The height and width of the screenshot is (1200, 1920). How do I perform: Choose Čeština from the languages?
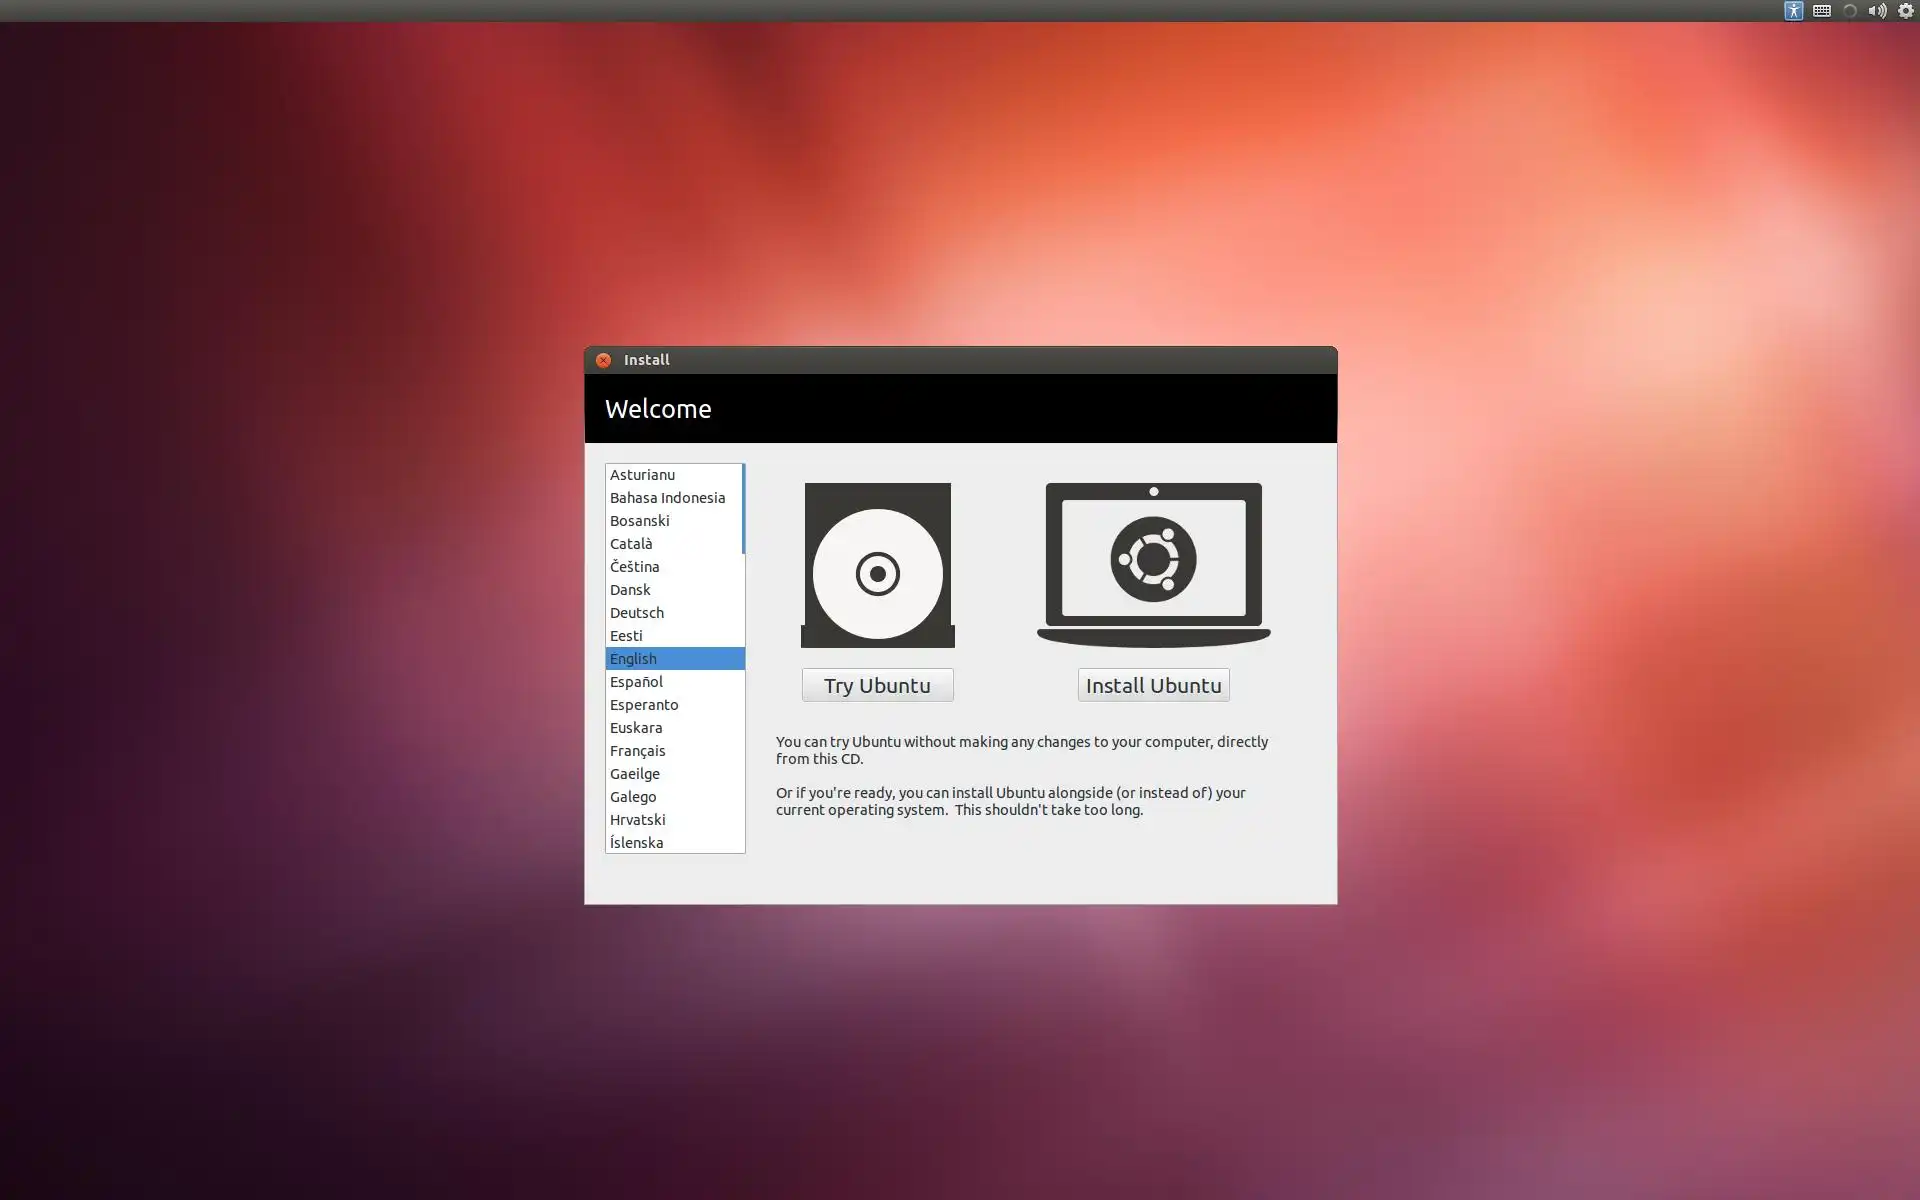(x=635, y=567)
